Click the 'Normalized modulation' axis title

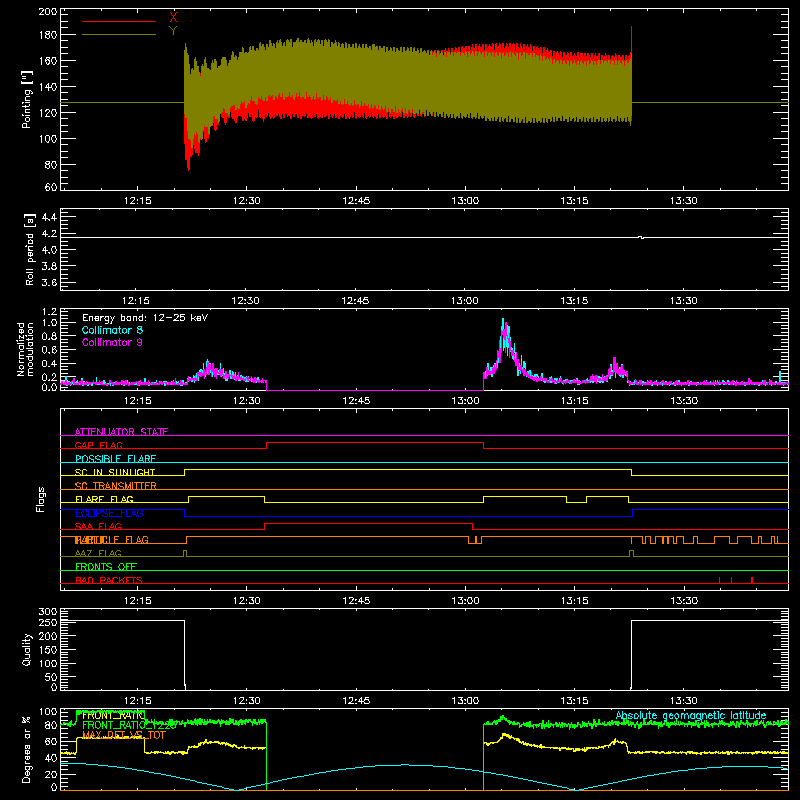click(x=26, y=349)
